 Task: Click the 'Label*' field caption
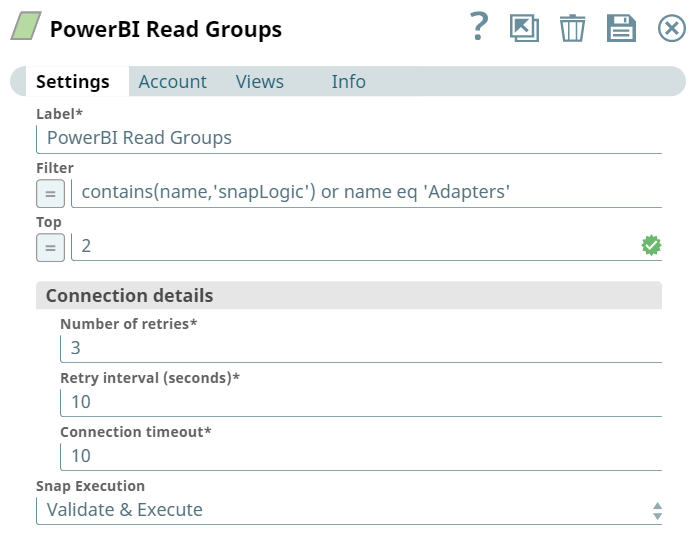(x=59, y=114)
